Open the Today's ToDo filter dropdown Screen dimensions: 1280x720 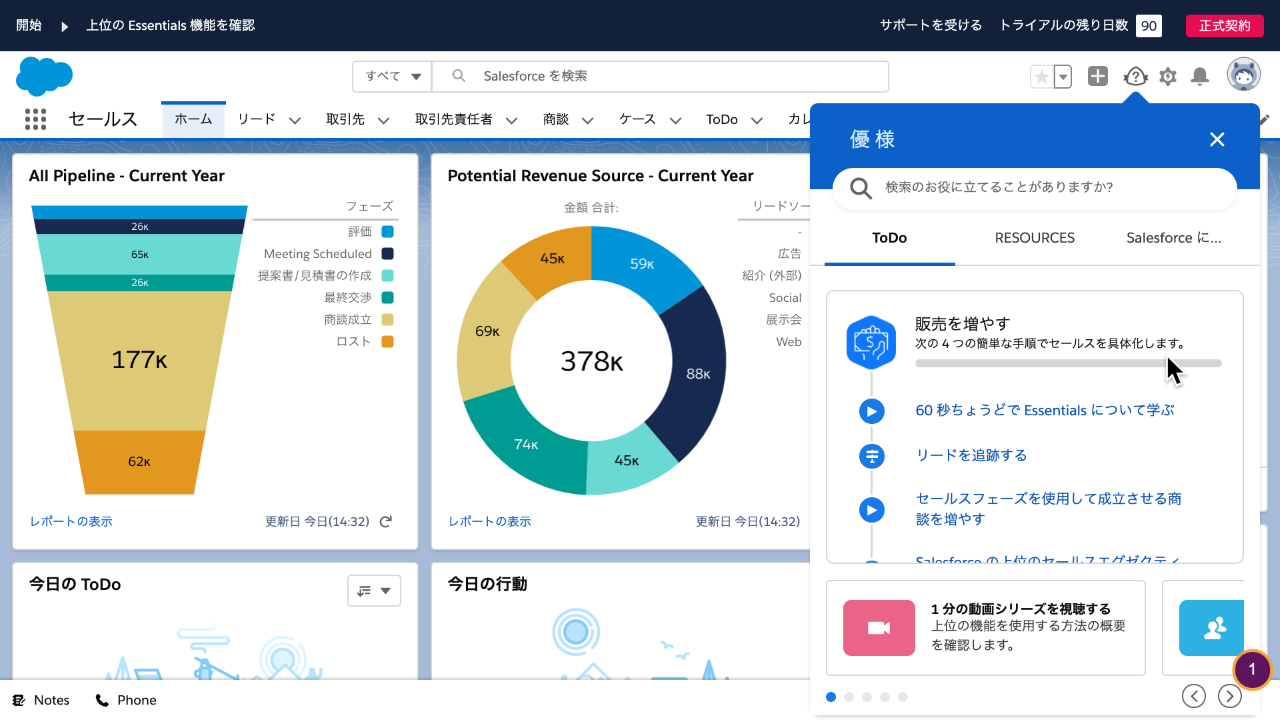374,591
